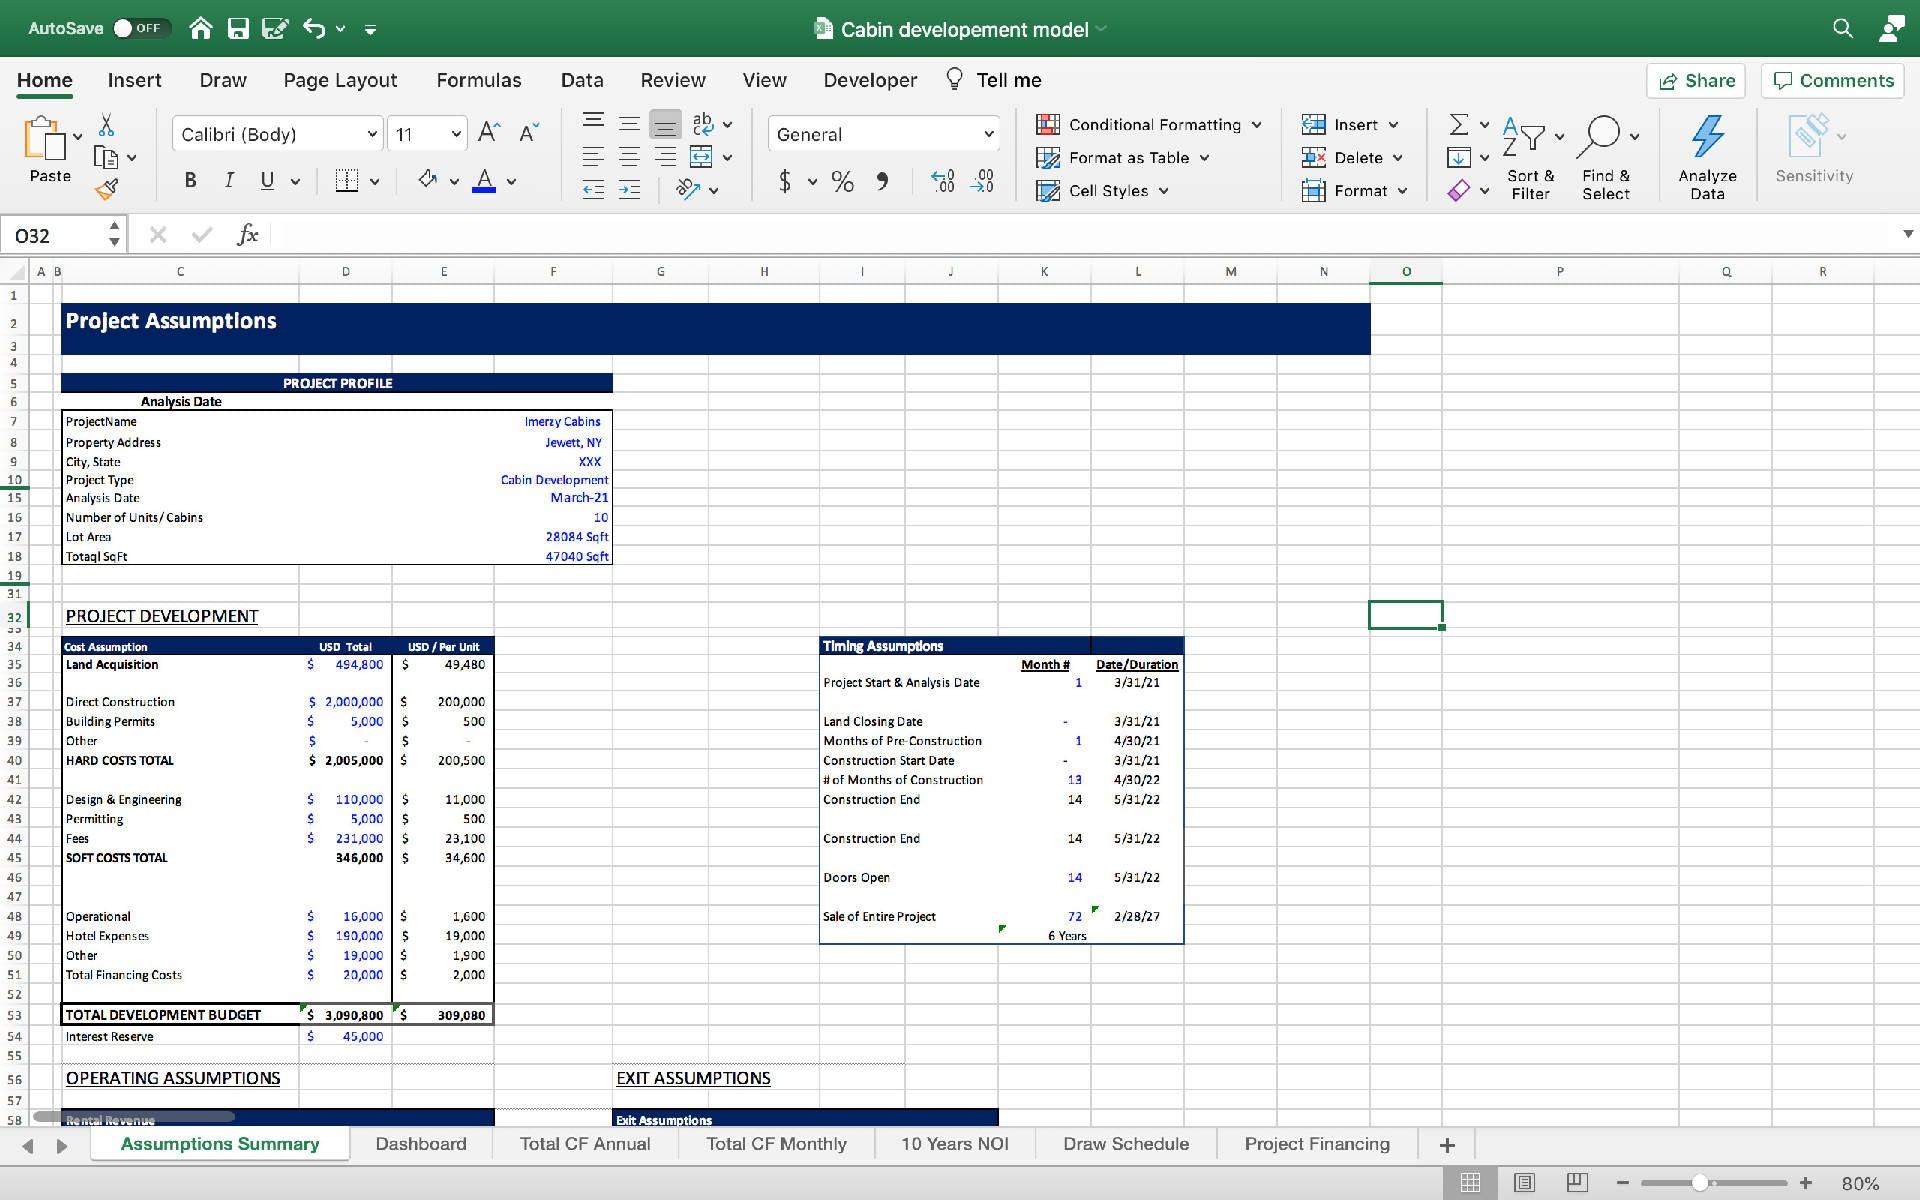1920x1200 pixels.
Task: Click the Copy icon
Action: [105, 157]
